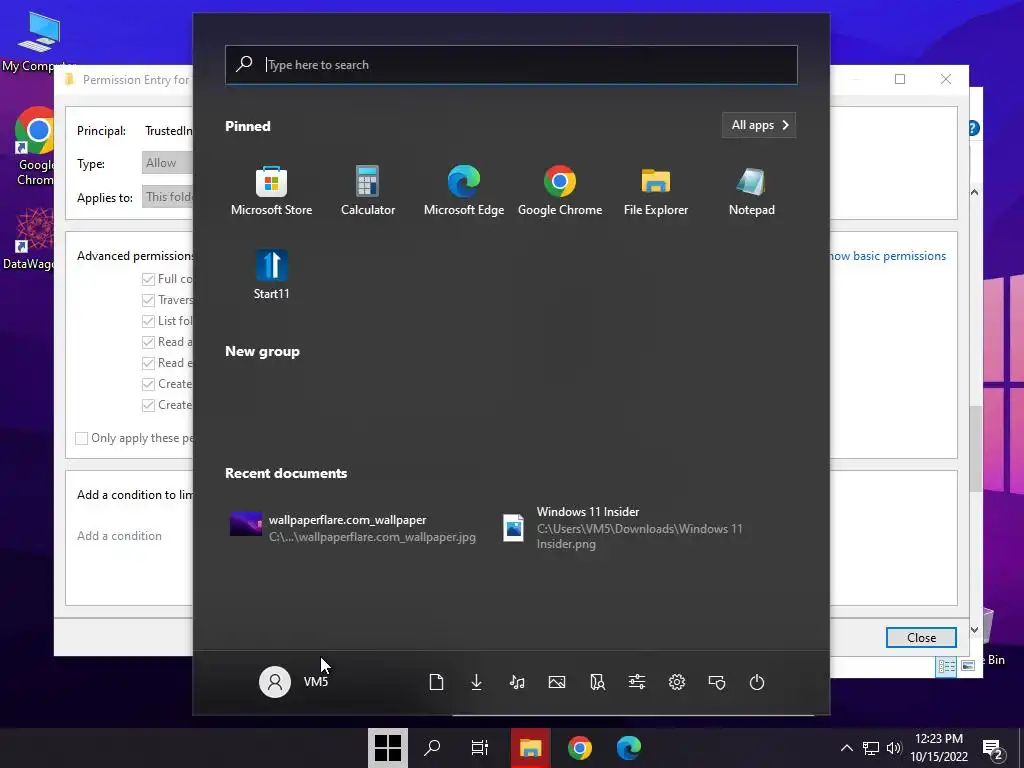Open the pinned File Explorer app
Viewport: 1024px width, 768px height.
coord(656,190)
